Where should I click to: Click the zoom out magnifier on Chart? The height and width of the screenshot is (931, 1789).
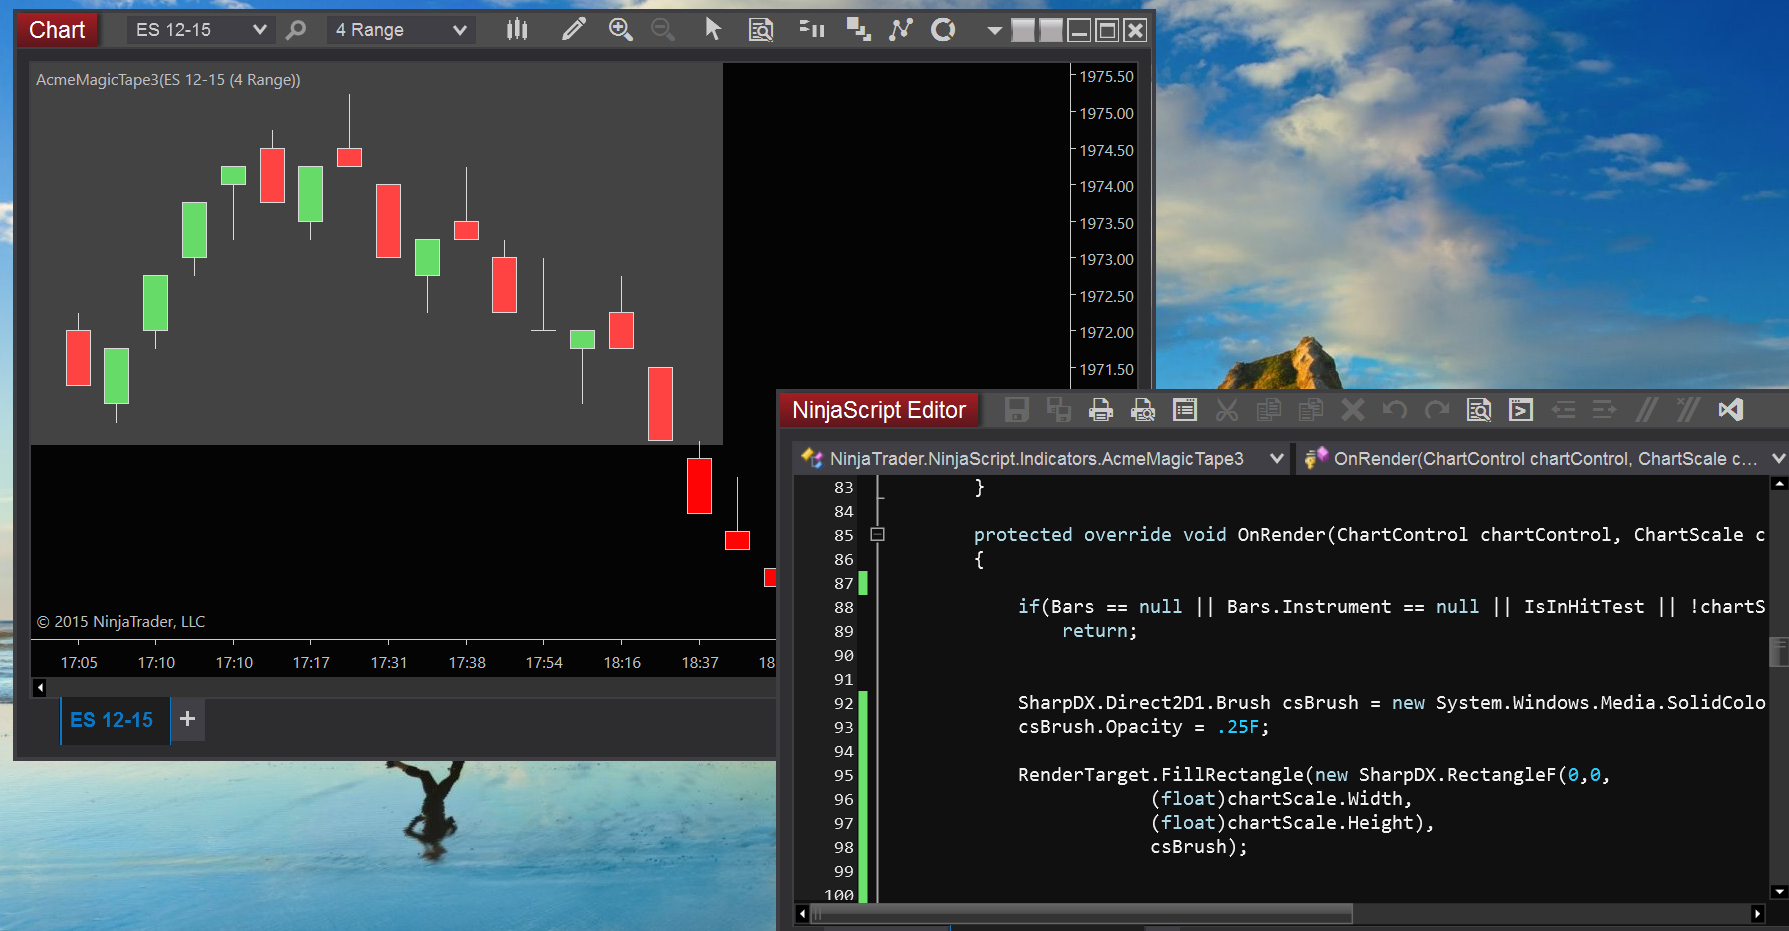coord(663,30)
